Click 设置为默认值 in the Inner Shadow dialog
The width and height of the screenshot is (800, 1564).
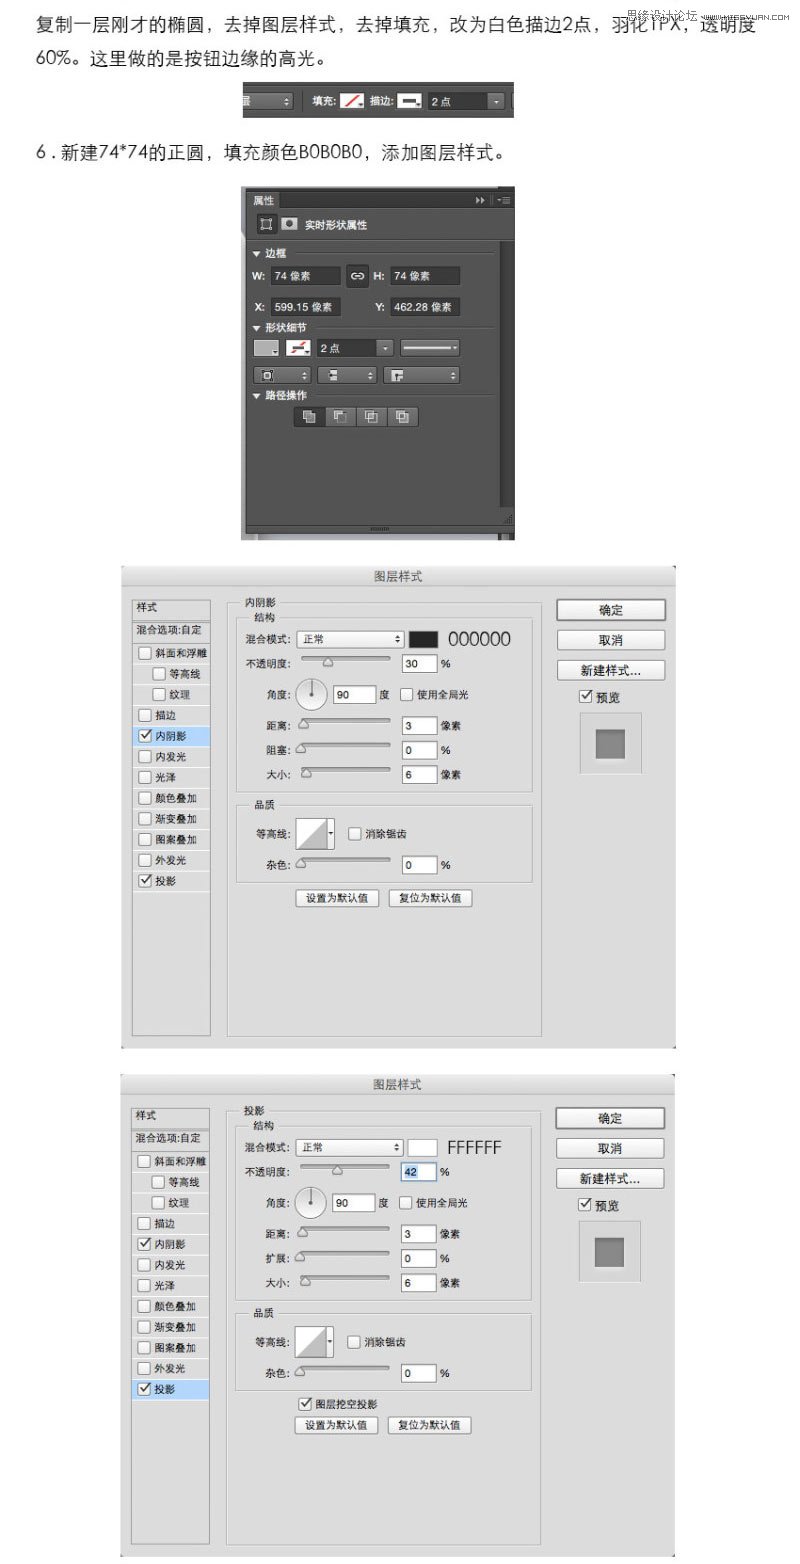coord(337,898)
